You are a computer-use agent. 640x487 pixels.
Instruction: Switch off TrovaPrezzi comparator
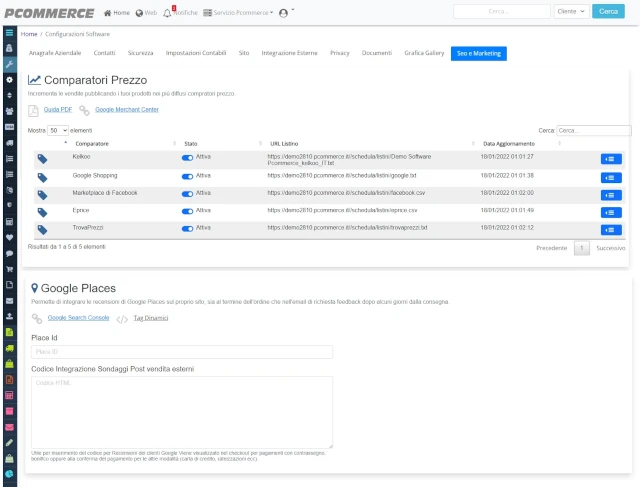coord(187,229)
